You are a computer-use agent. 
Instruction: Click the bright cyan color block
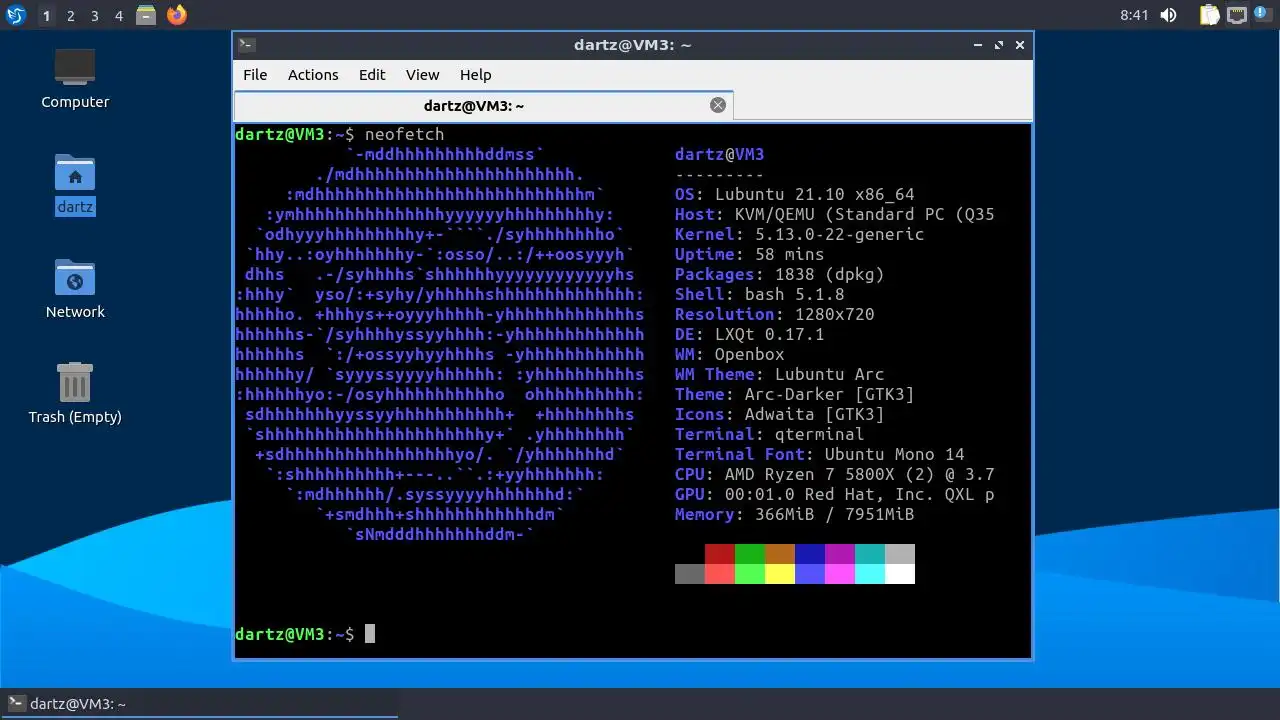pyautogui.click(x=870, y=574)
